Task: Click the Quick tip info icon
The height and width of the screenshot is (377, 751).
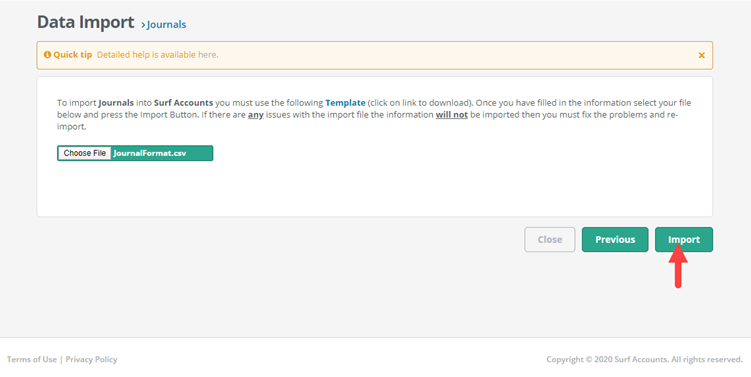Action: point(47,55)
